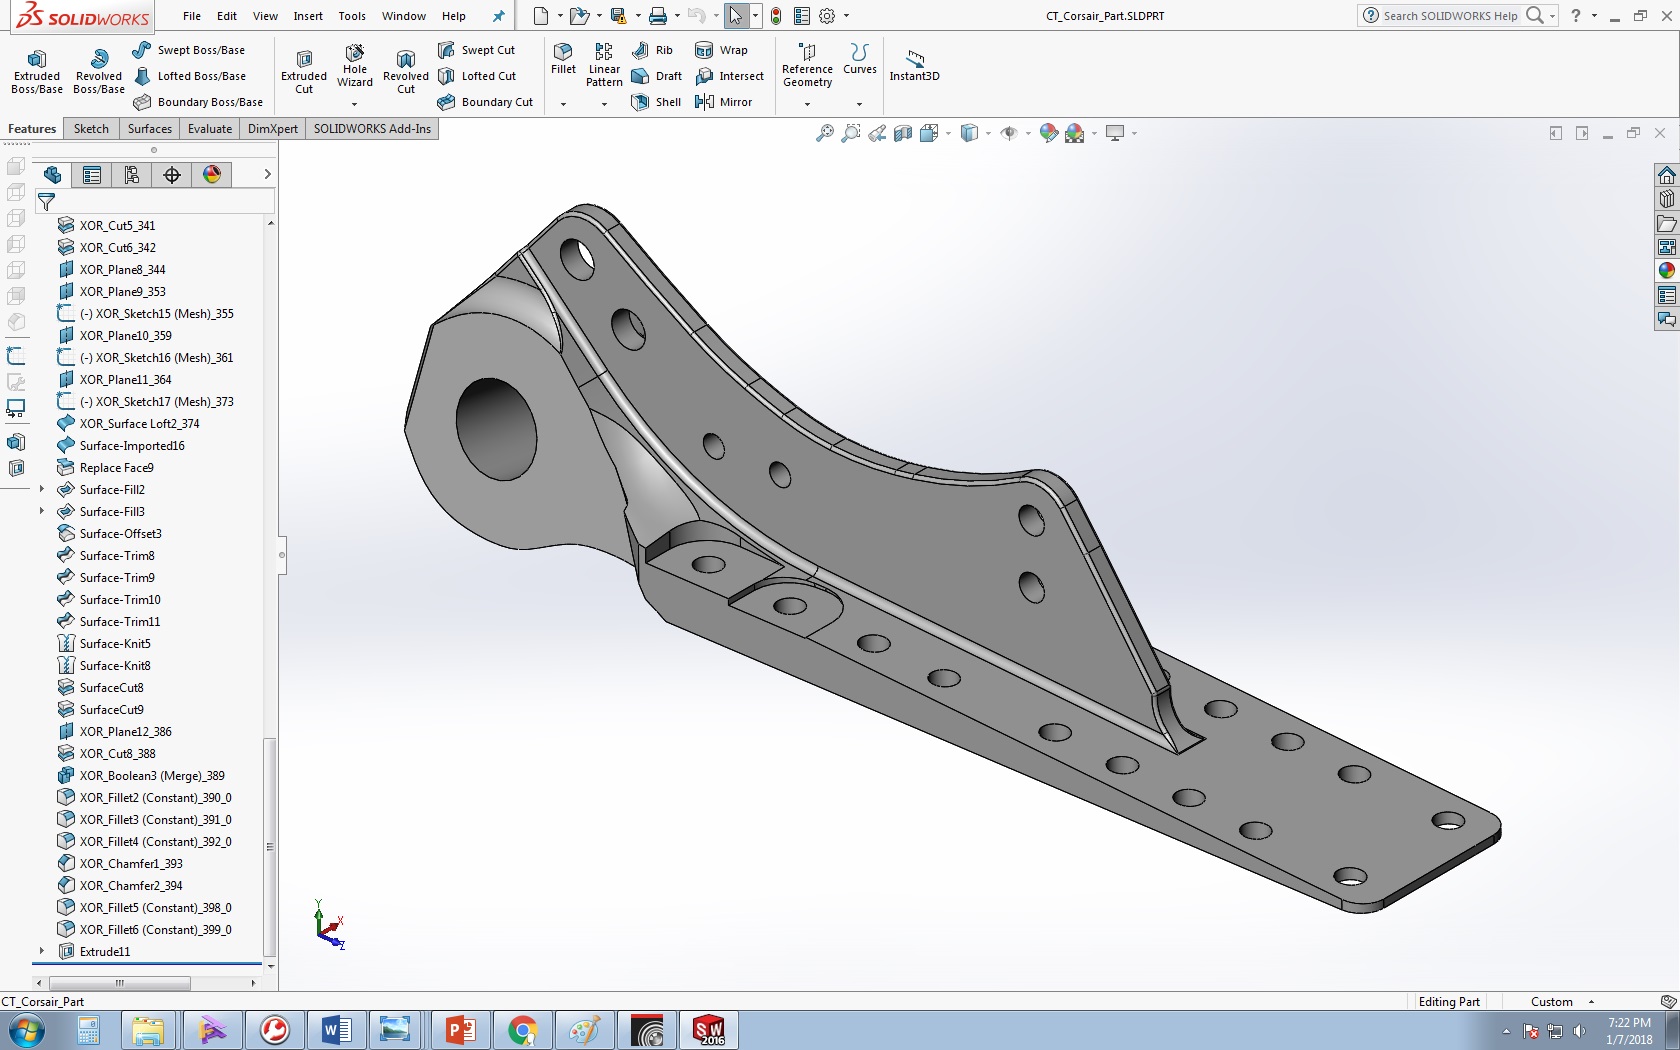Viewport: 1680px width, 1050px height.
Task: Open SOLIDWORKS Resources in task pane
Action: click(1666, 175)
